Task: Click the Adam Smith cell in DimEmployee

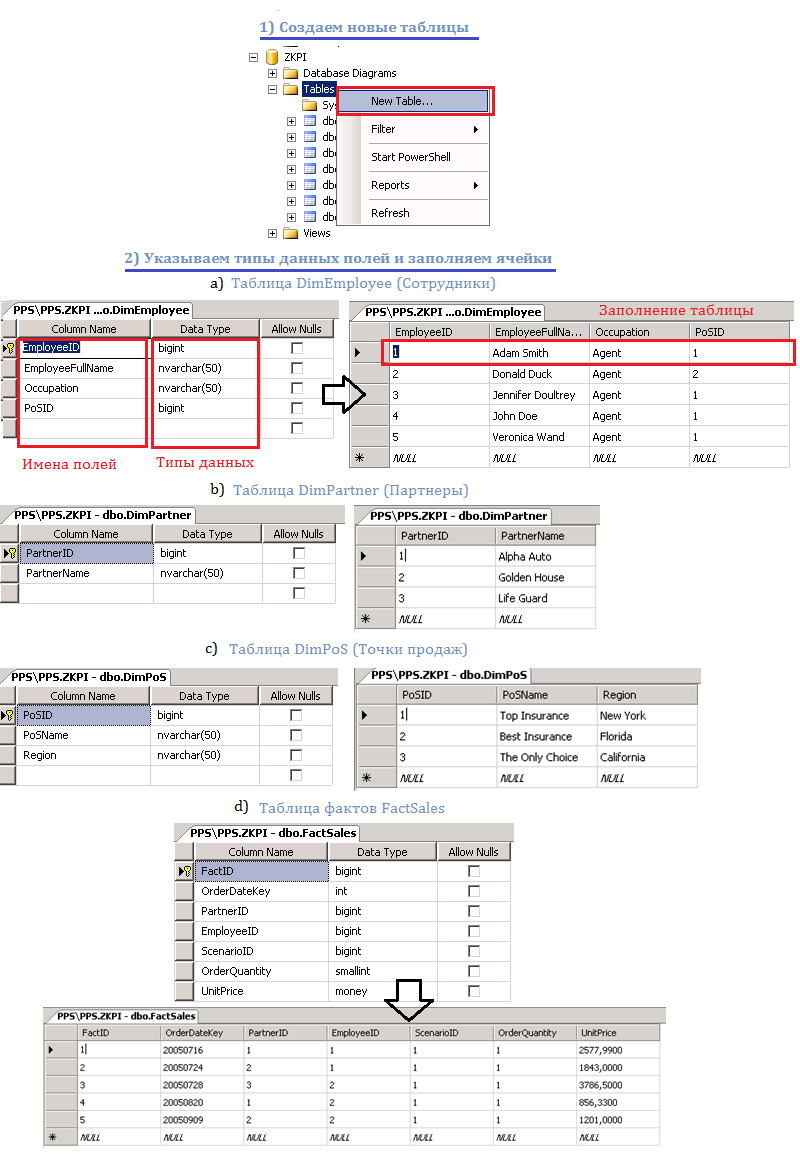Action: coord(520,353)
